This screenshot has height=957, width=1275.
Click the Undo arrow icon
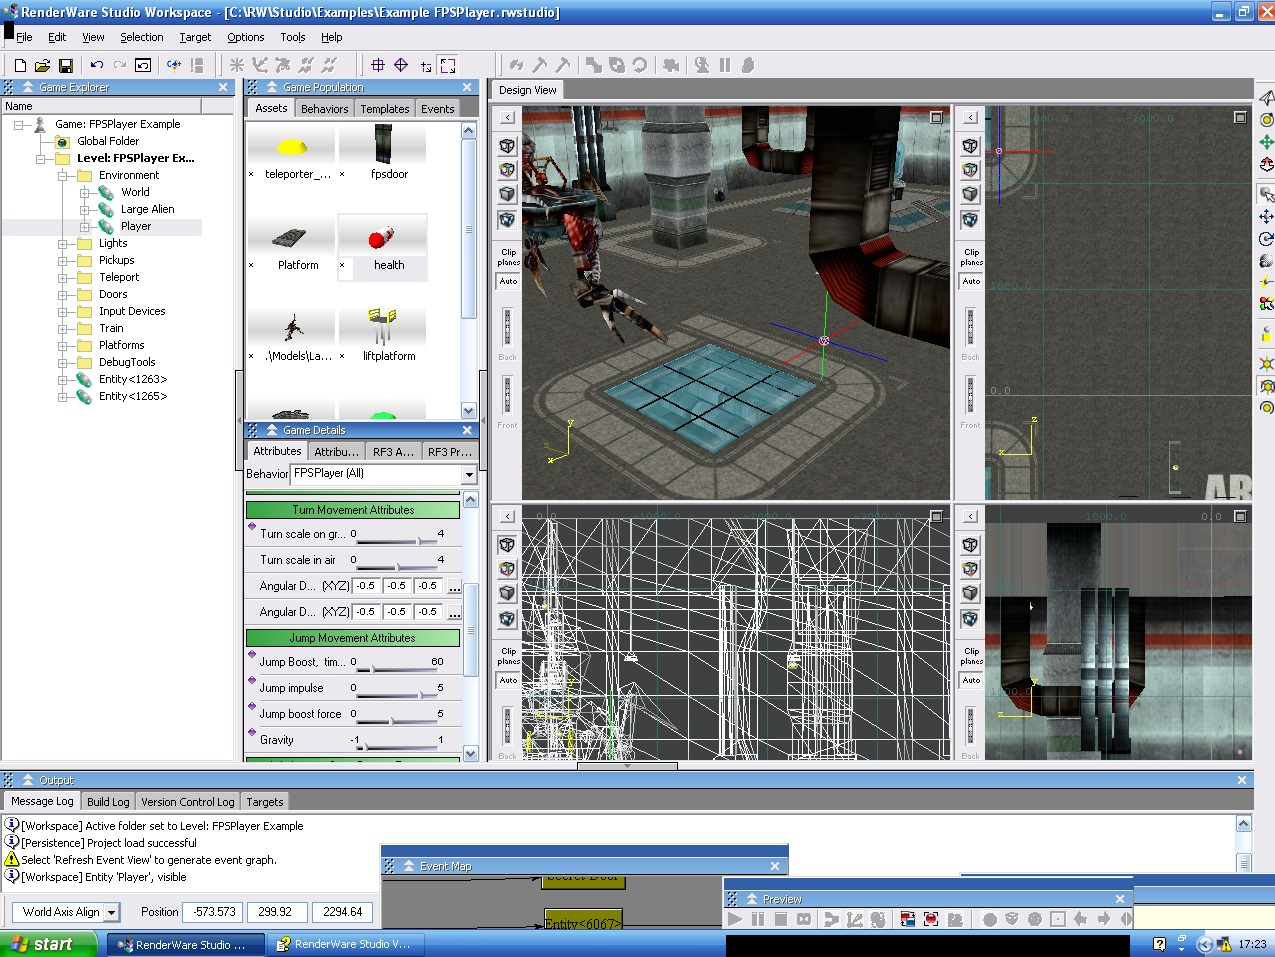click(97, 65)
